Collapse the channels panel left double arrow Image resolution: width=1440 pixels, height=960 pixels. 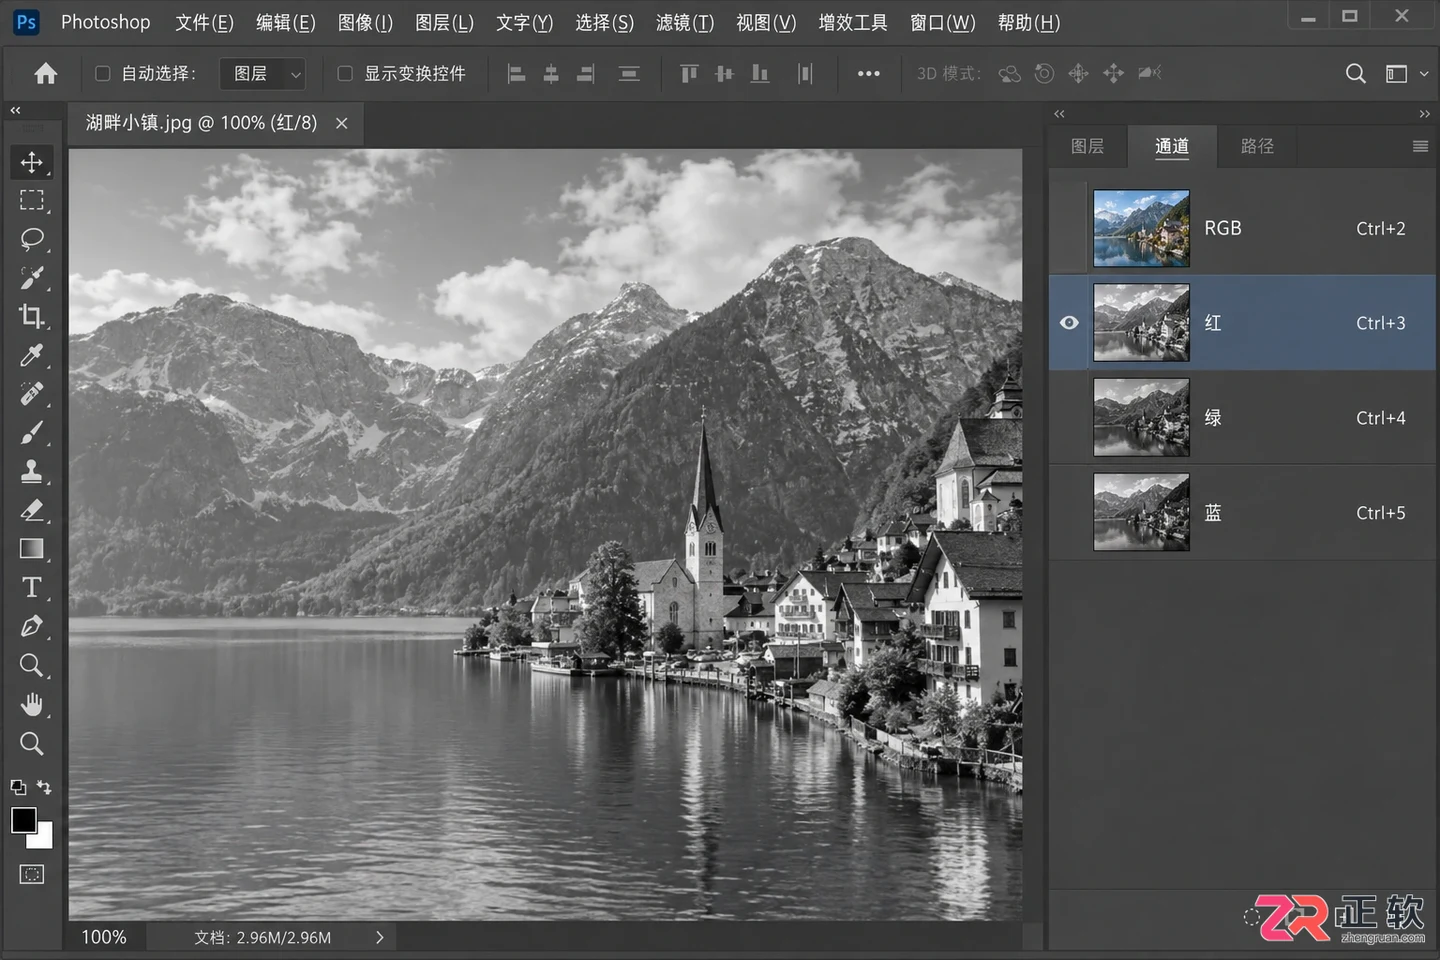pyautogui.click(x=1059, y=113)
